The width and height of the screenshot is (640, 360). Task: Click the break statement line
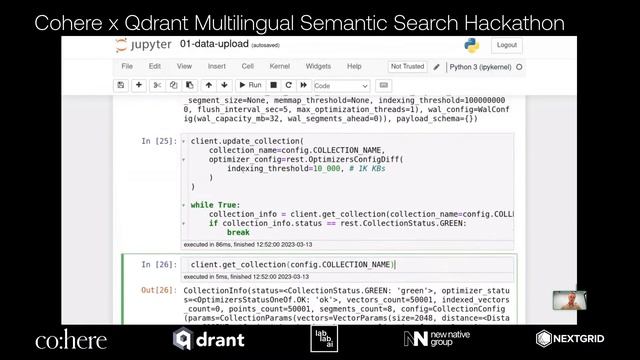238,232
